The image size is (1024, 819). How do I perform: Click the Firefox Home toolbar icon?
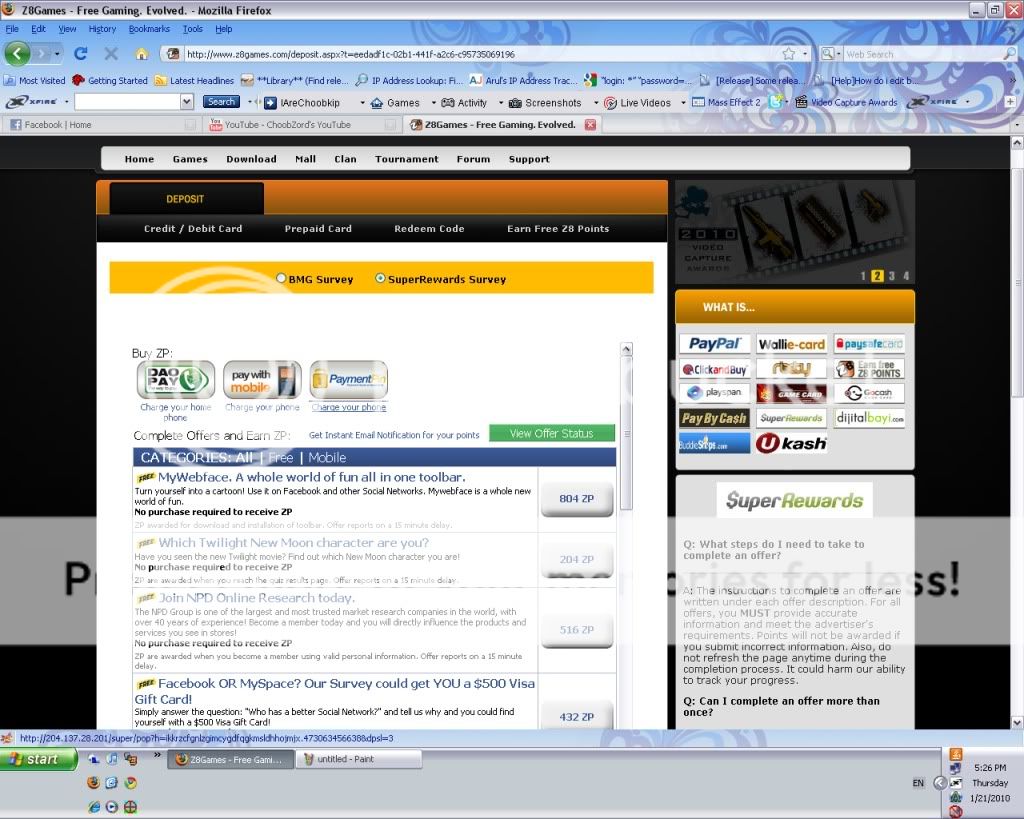click(141, 54)
